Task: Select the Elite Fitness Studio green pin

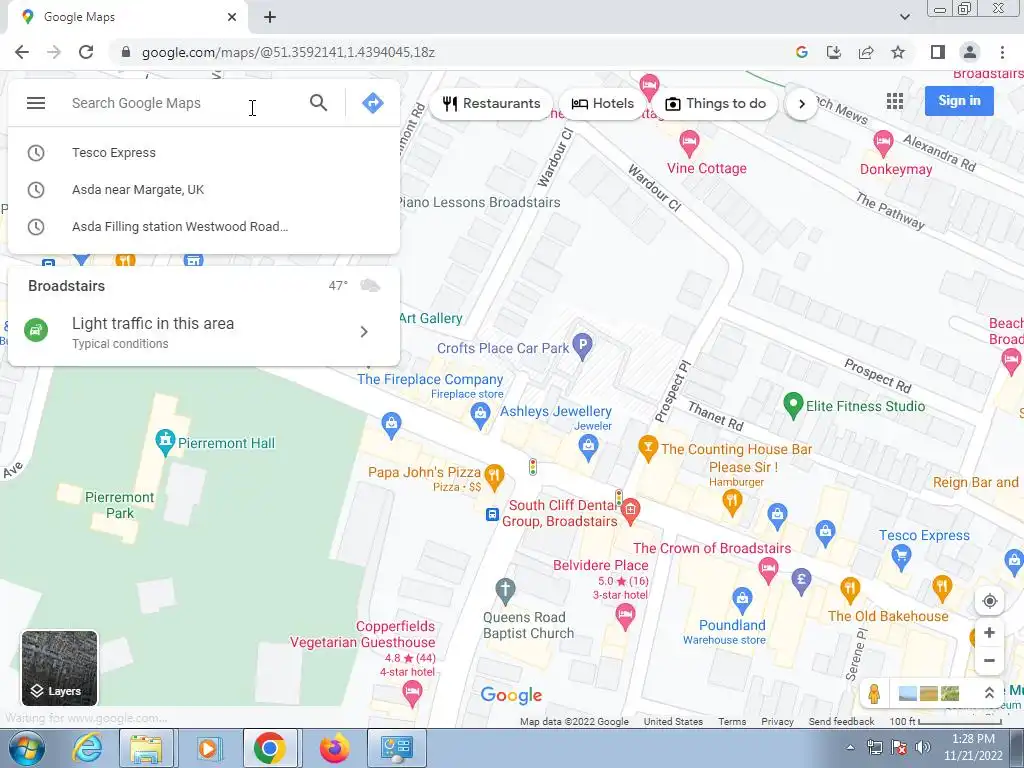Action: coord(793,406)
